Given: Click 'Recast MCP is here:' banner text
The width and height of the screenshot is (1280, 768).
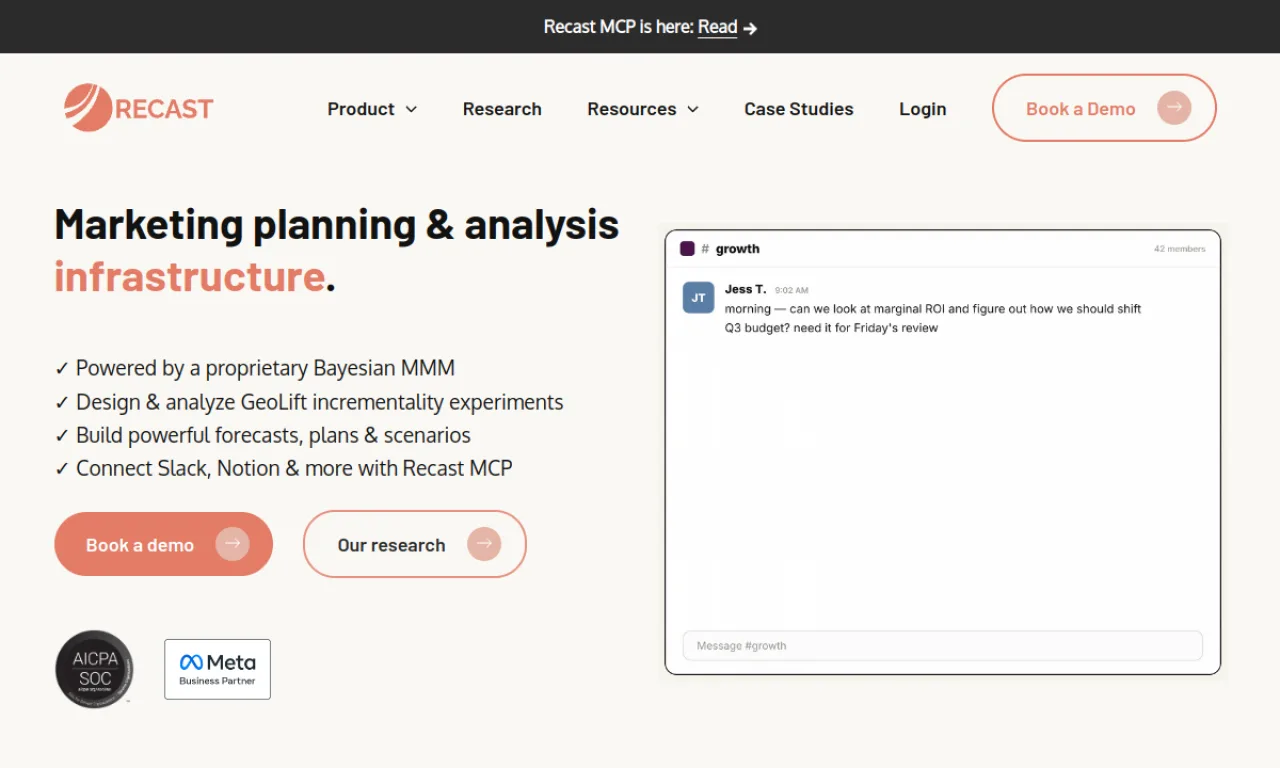Looking at the screenshot, I should 618,27.
